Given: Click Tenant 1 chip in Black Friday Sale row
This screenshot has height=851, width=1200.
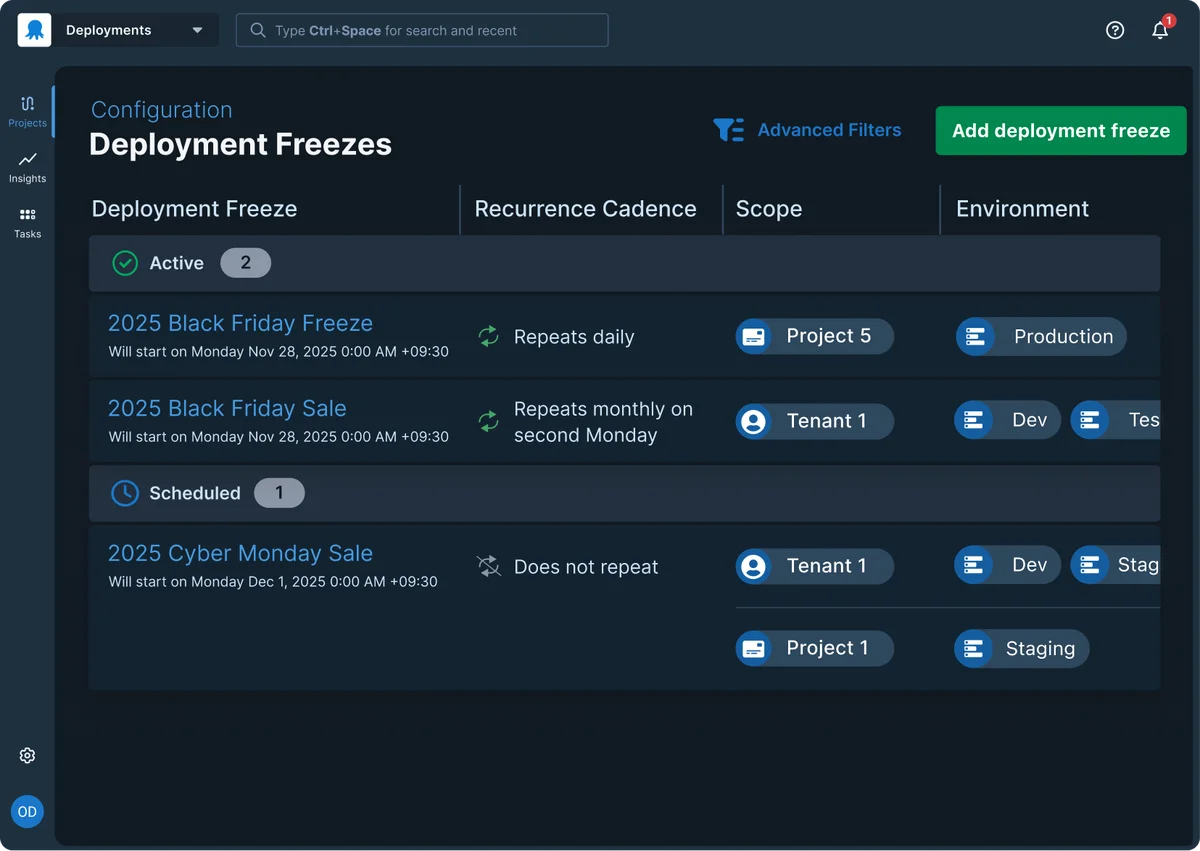Looking at the screenshot, I should coord(815,421).
